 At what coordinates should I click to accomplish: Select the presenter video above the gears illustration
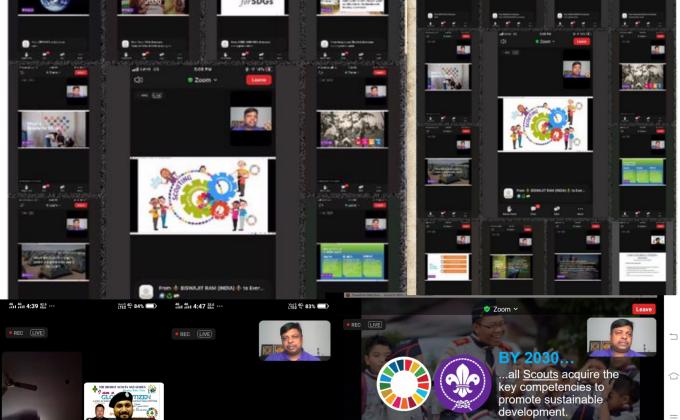coord(250,119)
